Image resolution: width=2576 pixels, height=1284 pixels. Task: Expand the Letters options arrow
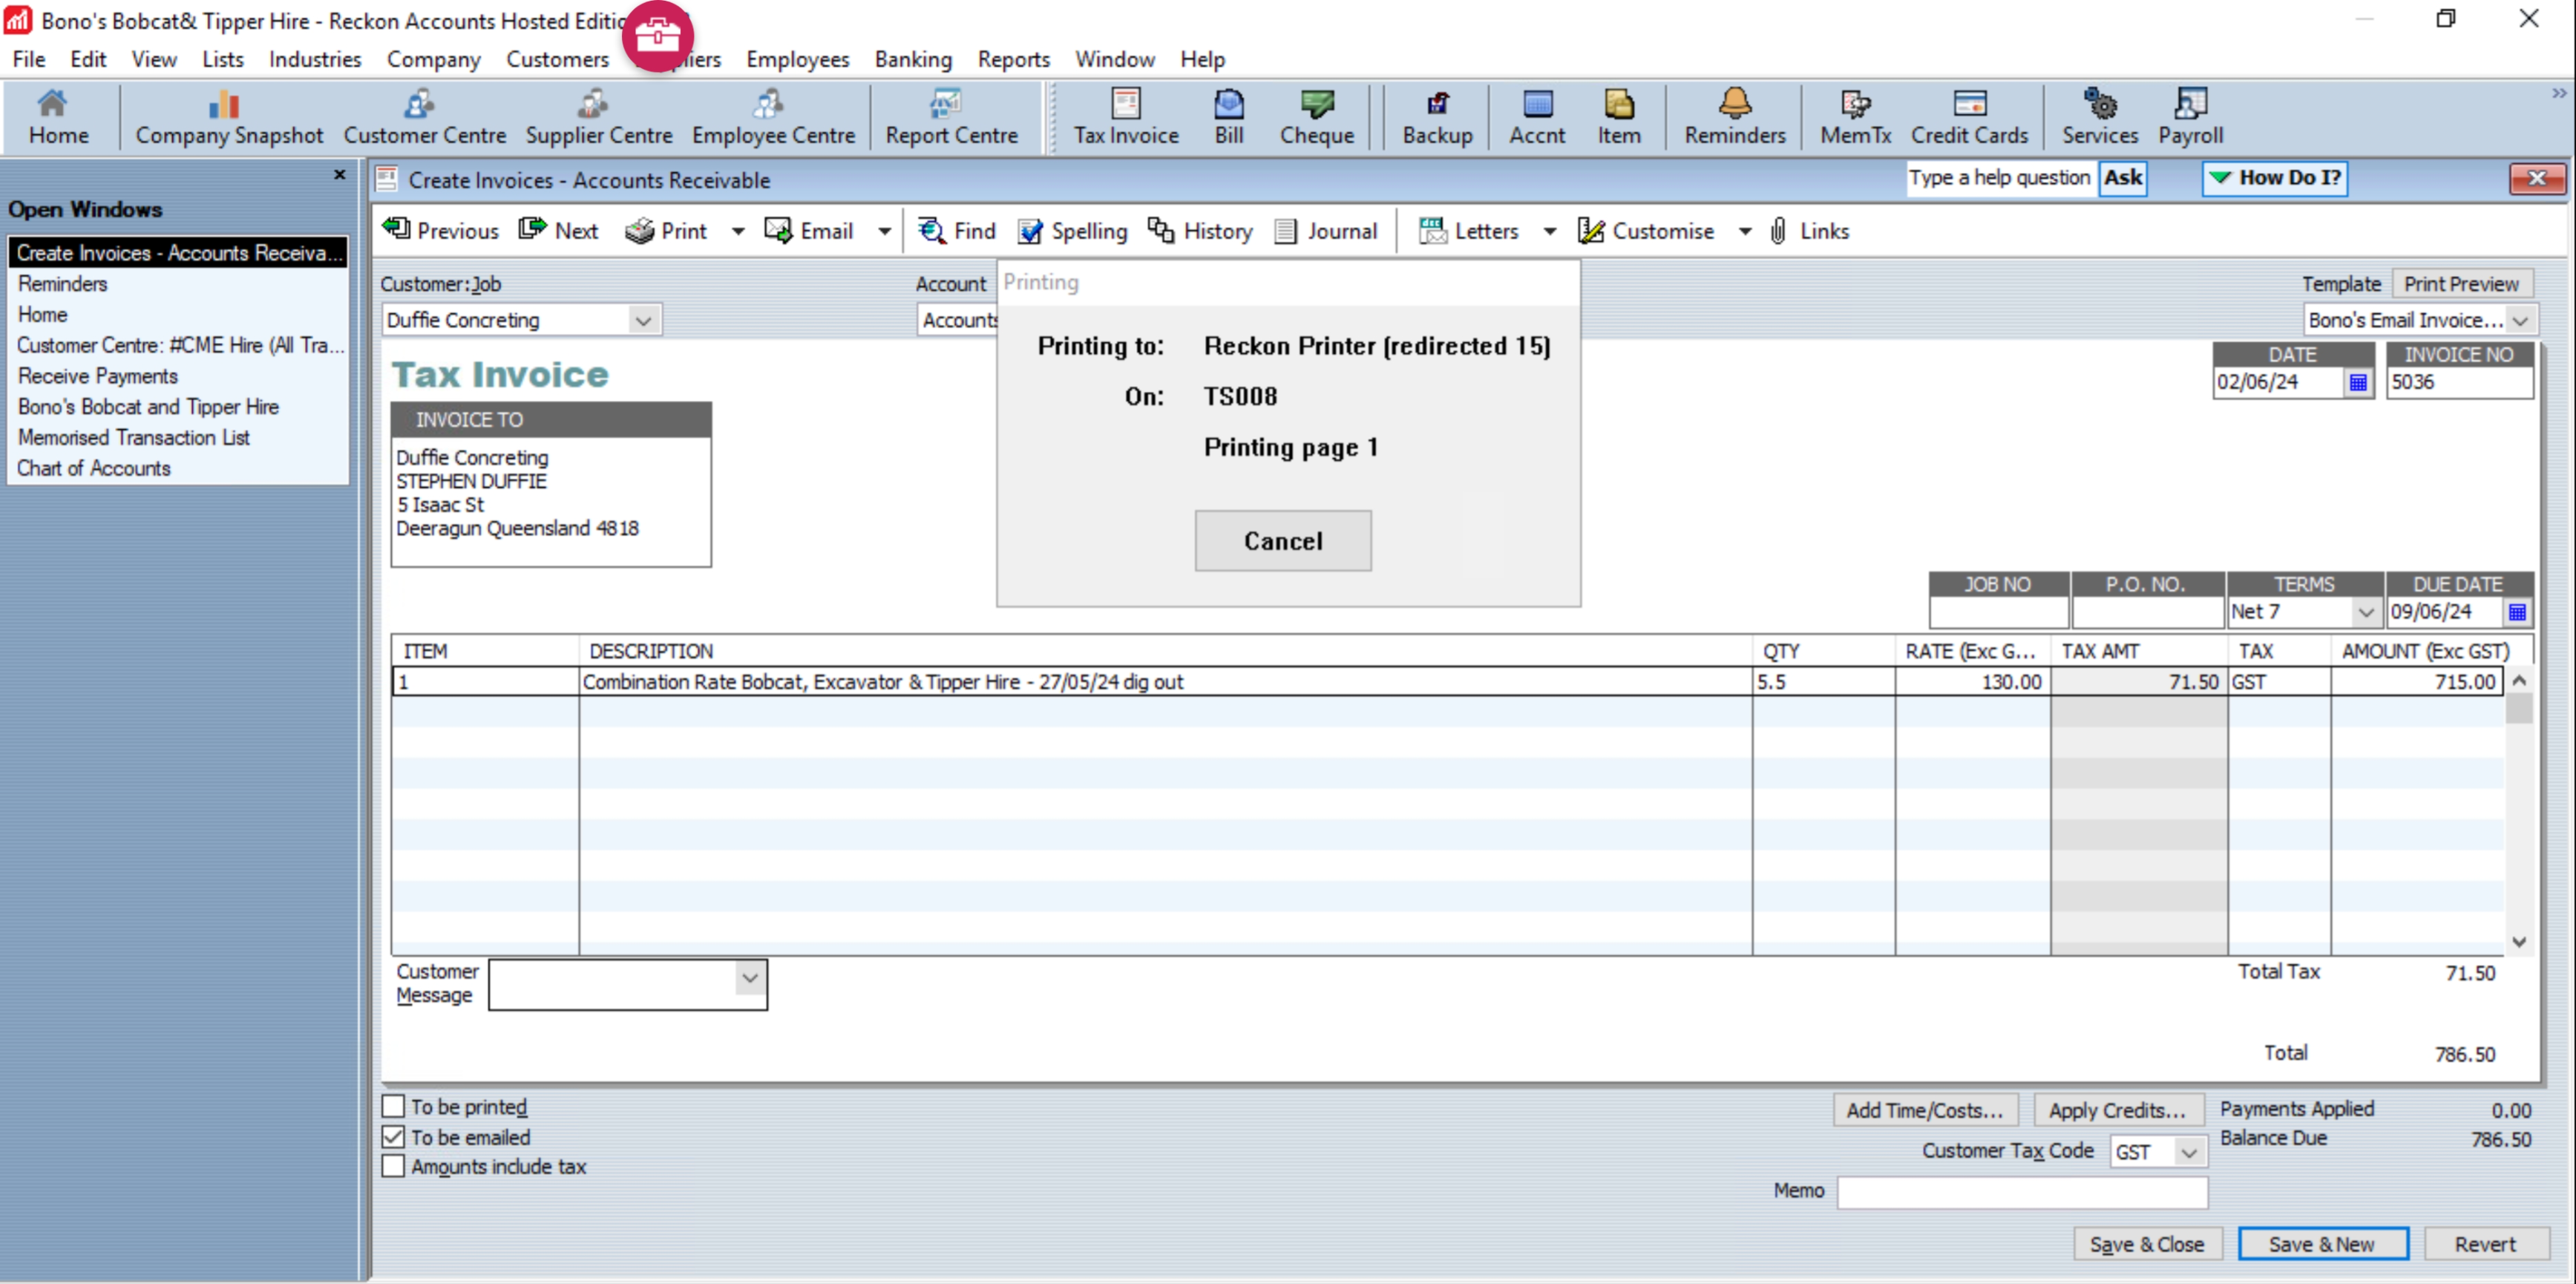coord(1549,231)
